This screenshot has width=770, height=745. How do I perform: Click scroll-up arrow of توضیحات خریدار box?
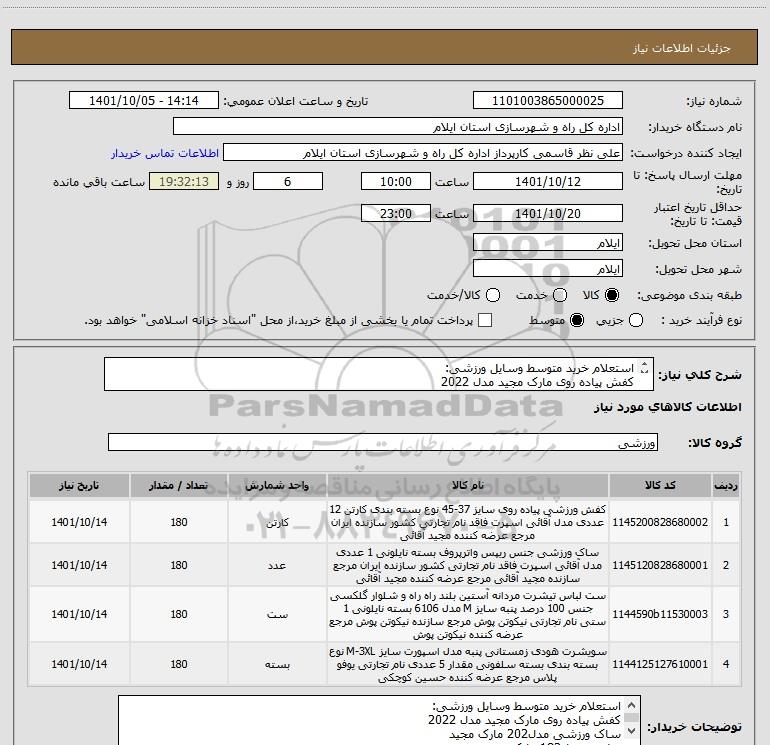(x=632, y=705)
